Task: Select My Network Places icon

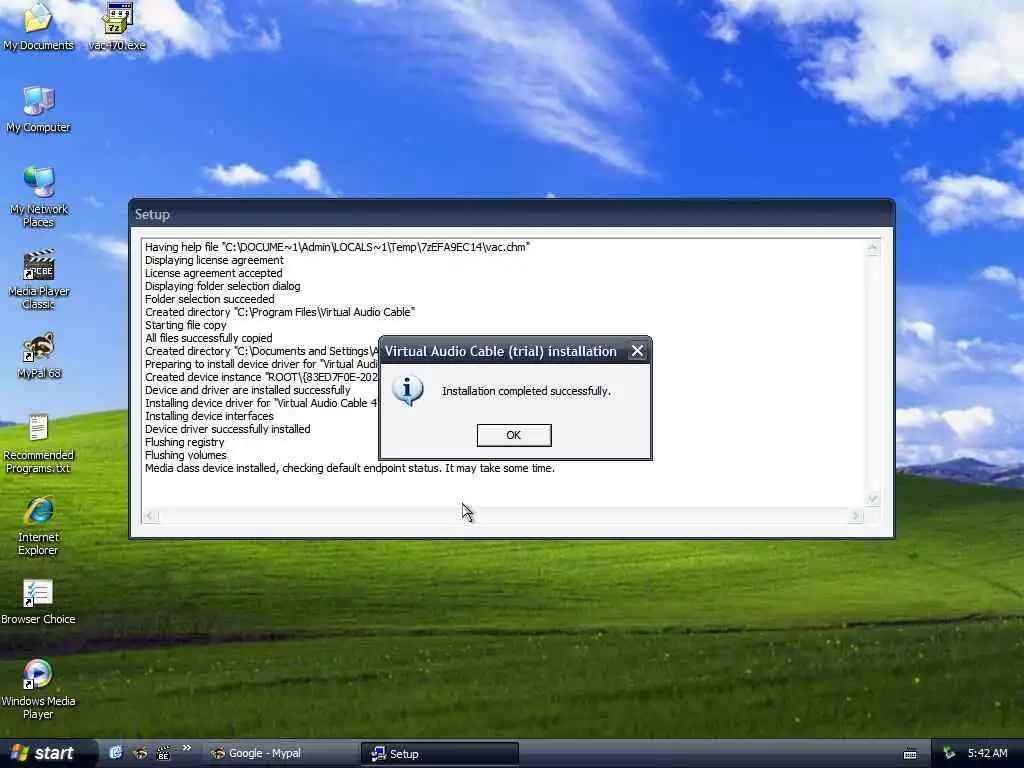Action: [39, 197]
